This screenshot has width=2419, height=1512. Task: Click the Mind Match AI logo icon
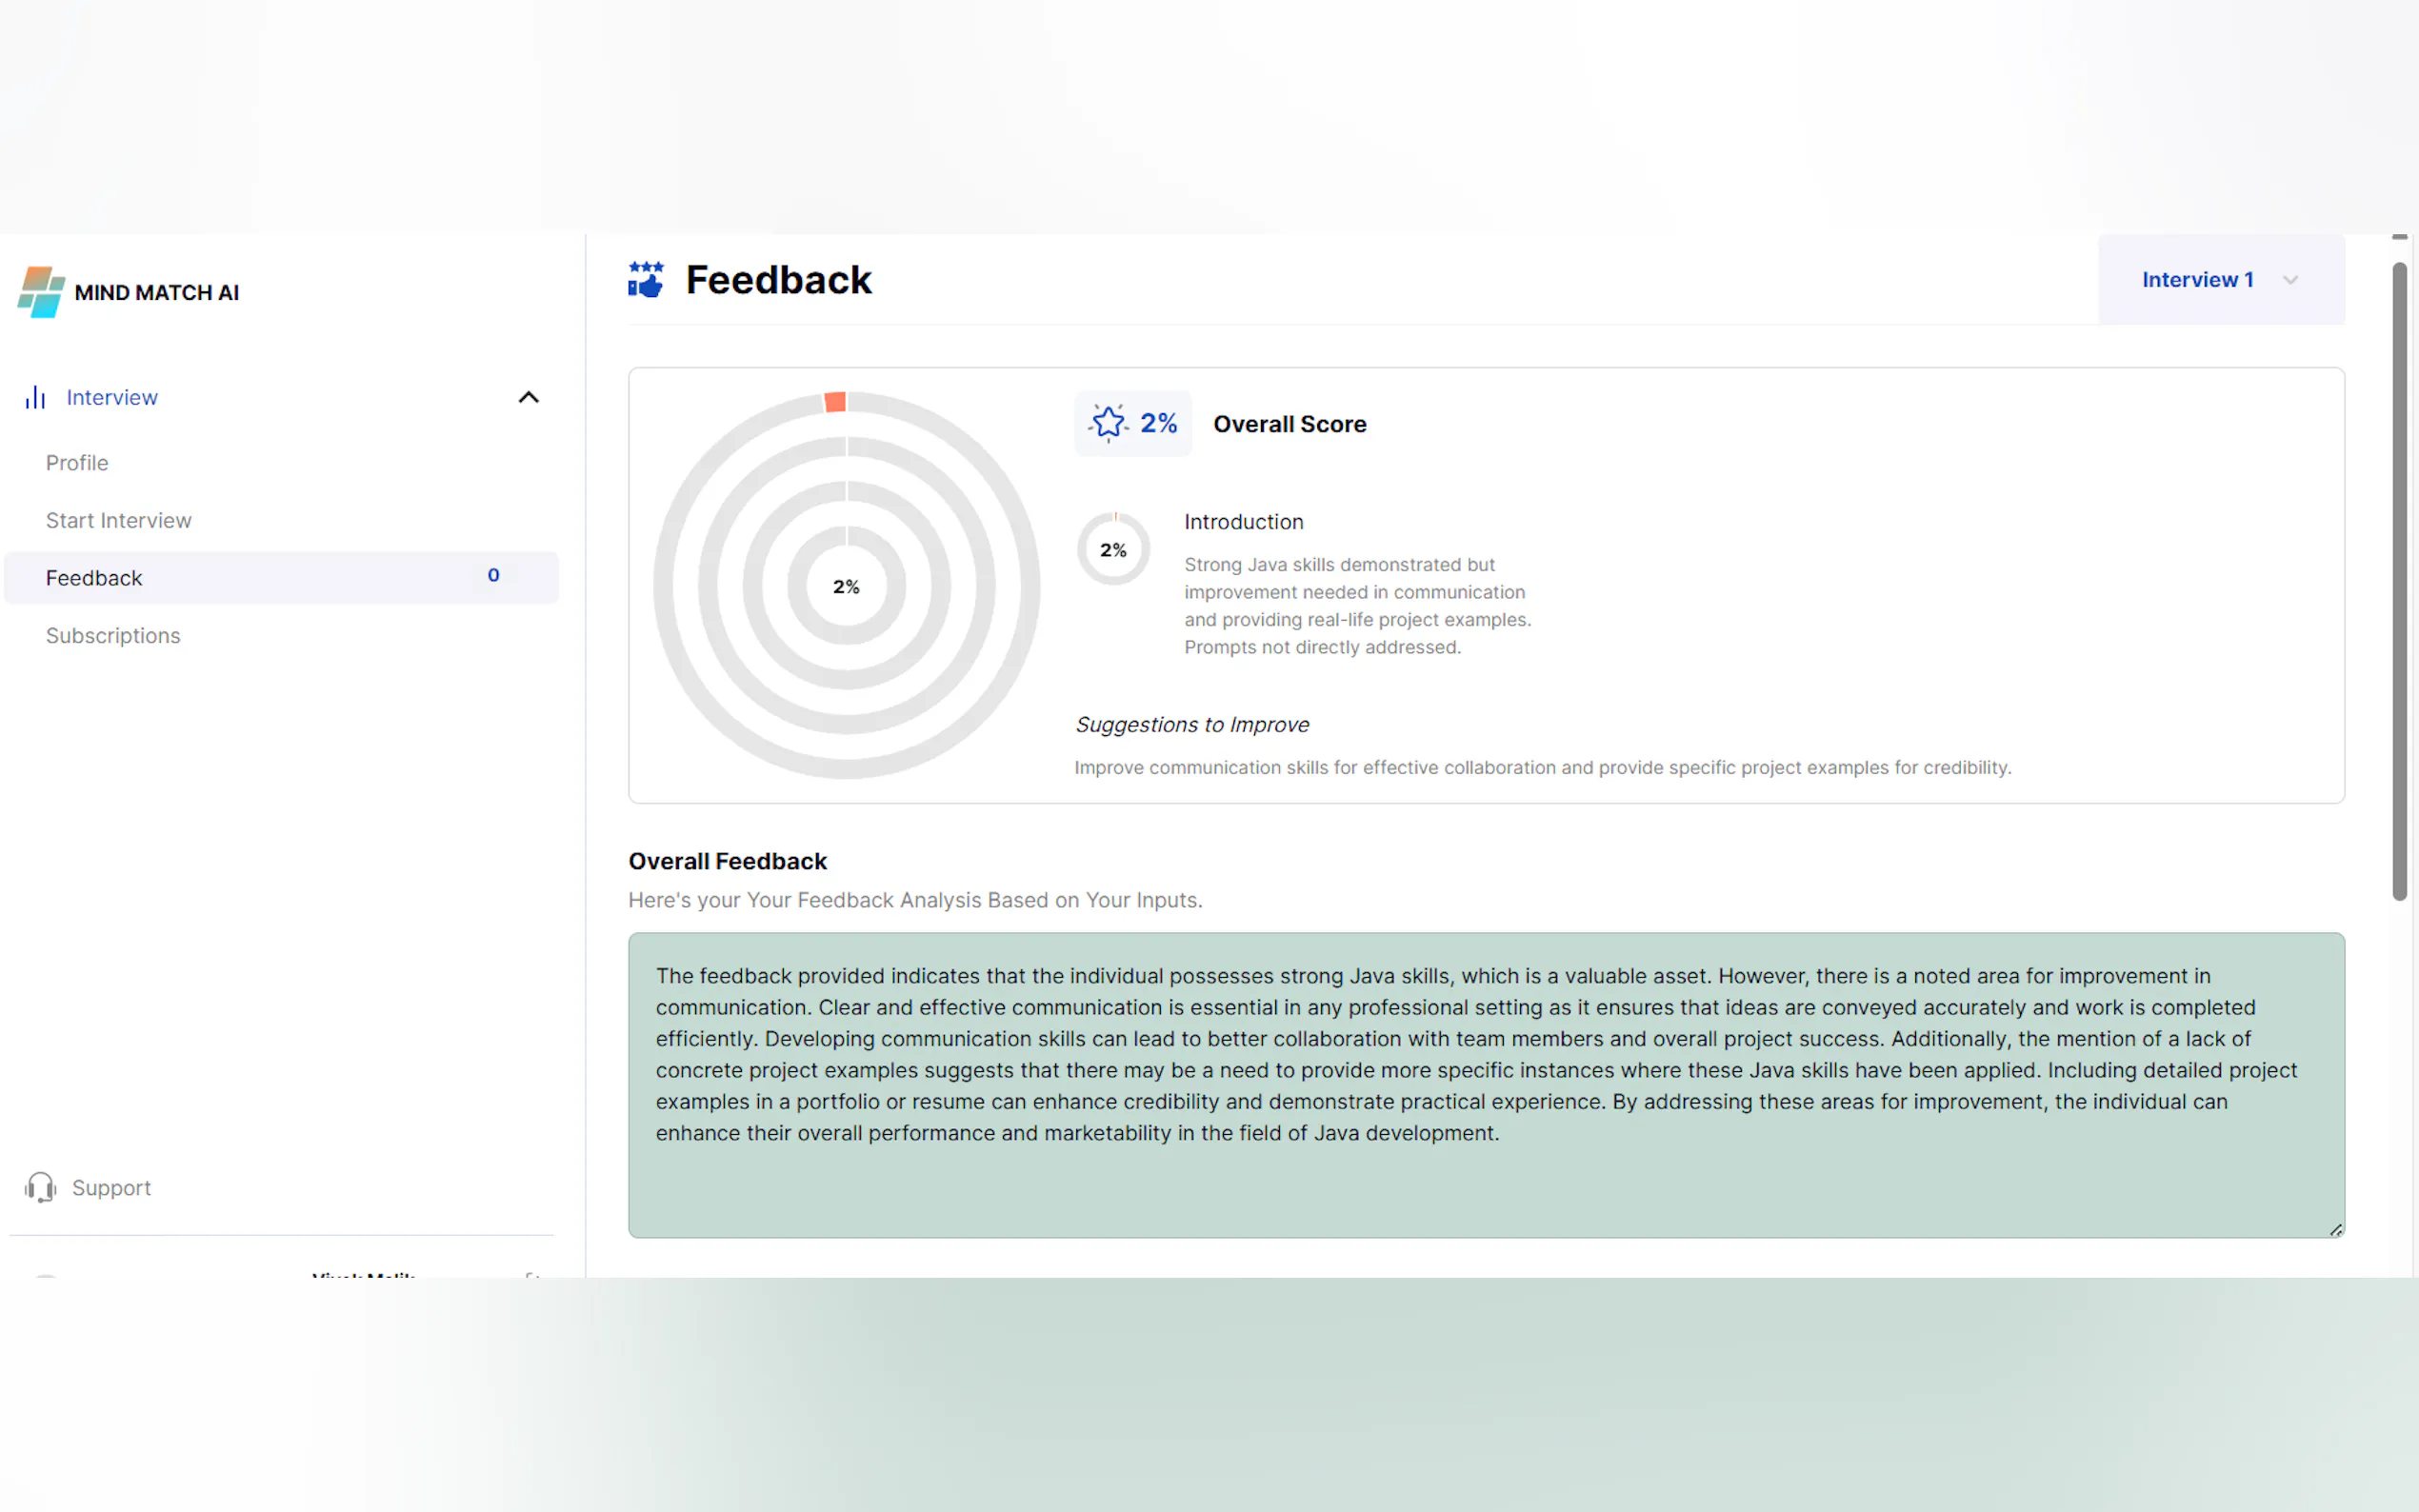pos(41,291)
